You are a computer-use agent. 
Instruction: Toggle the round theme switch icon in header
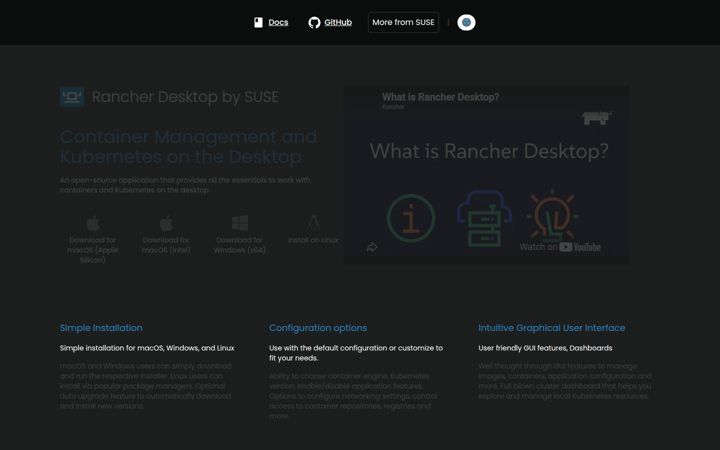466,22
